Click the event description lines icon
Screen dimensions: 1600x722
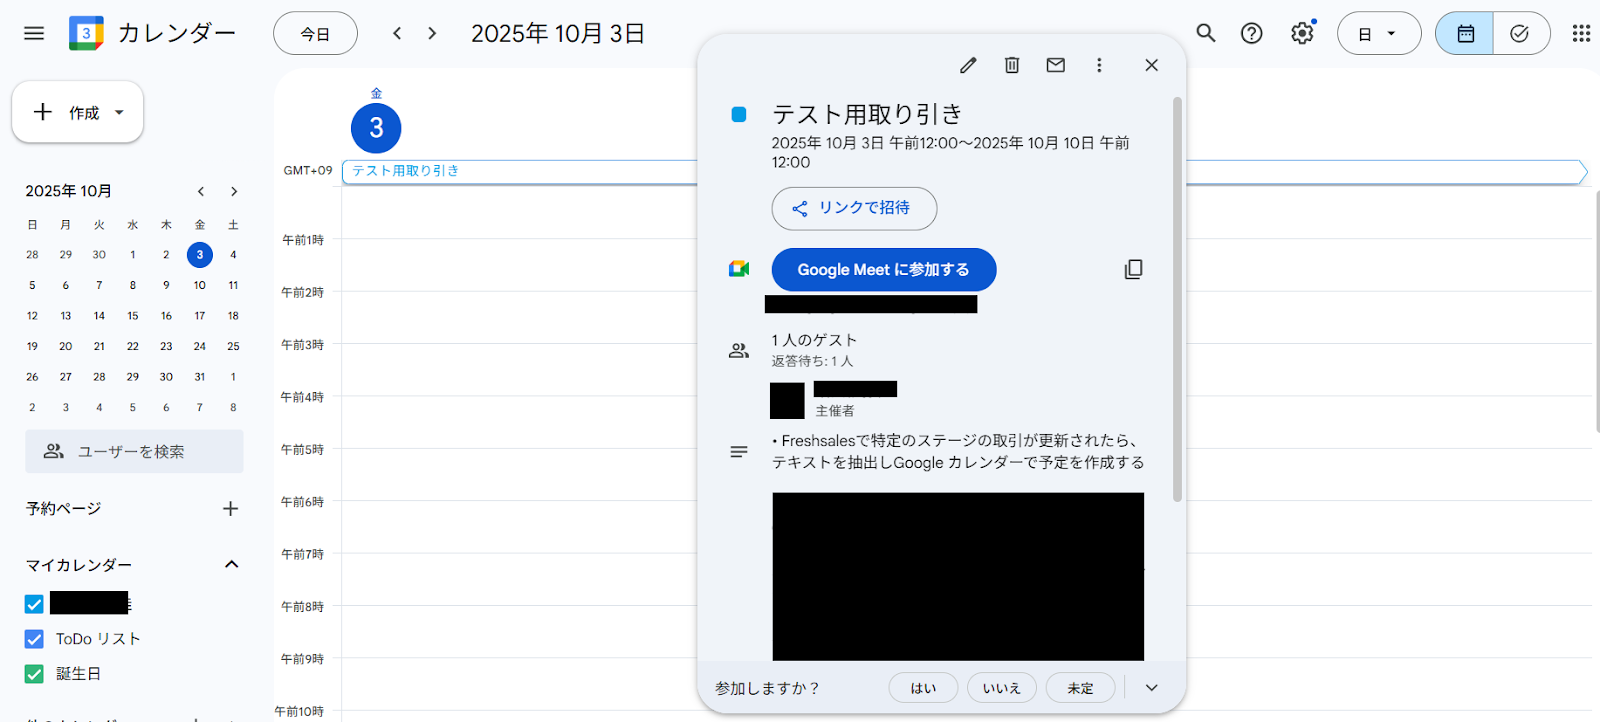point(739,452)
